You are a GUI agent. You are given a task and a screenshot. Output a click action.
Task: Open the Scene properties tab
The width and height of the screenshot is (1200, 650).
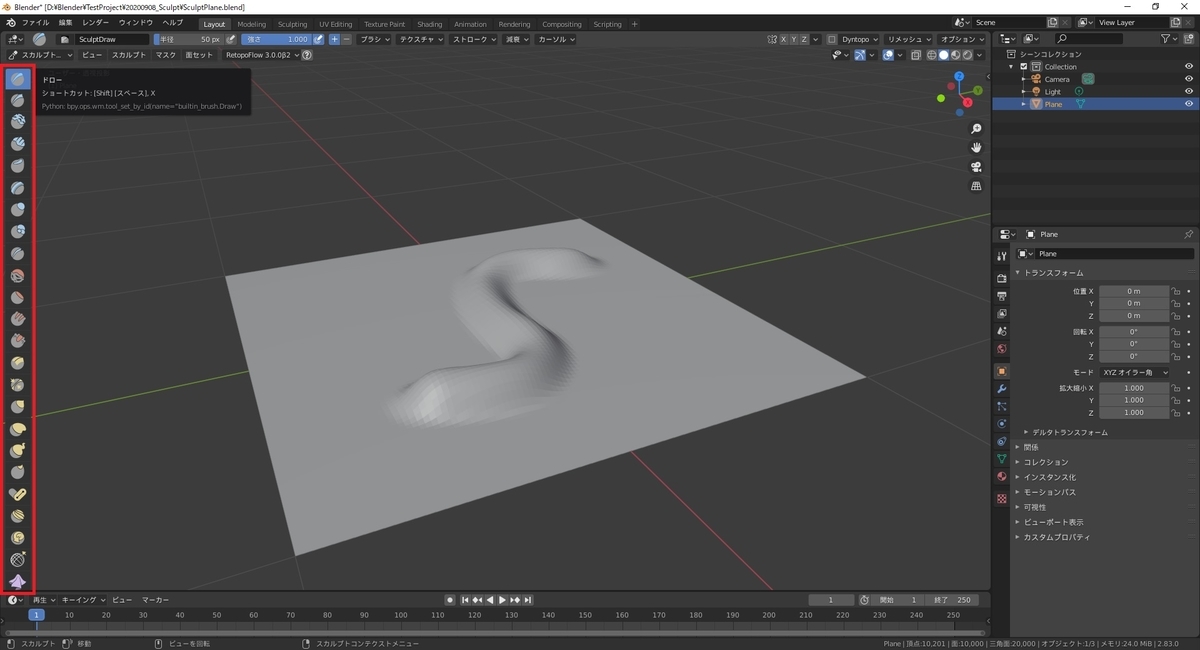(1002, 331)
